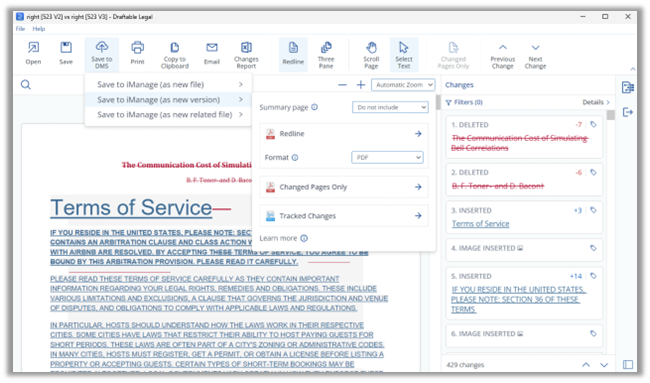The width and height of the screenshot is (650, 383).
Task: Activate the Select Text tool
Action: pos(404,55)
